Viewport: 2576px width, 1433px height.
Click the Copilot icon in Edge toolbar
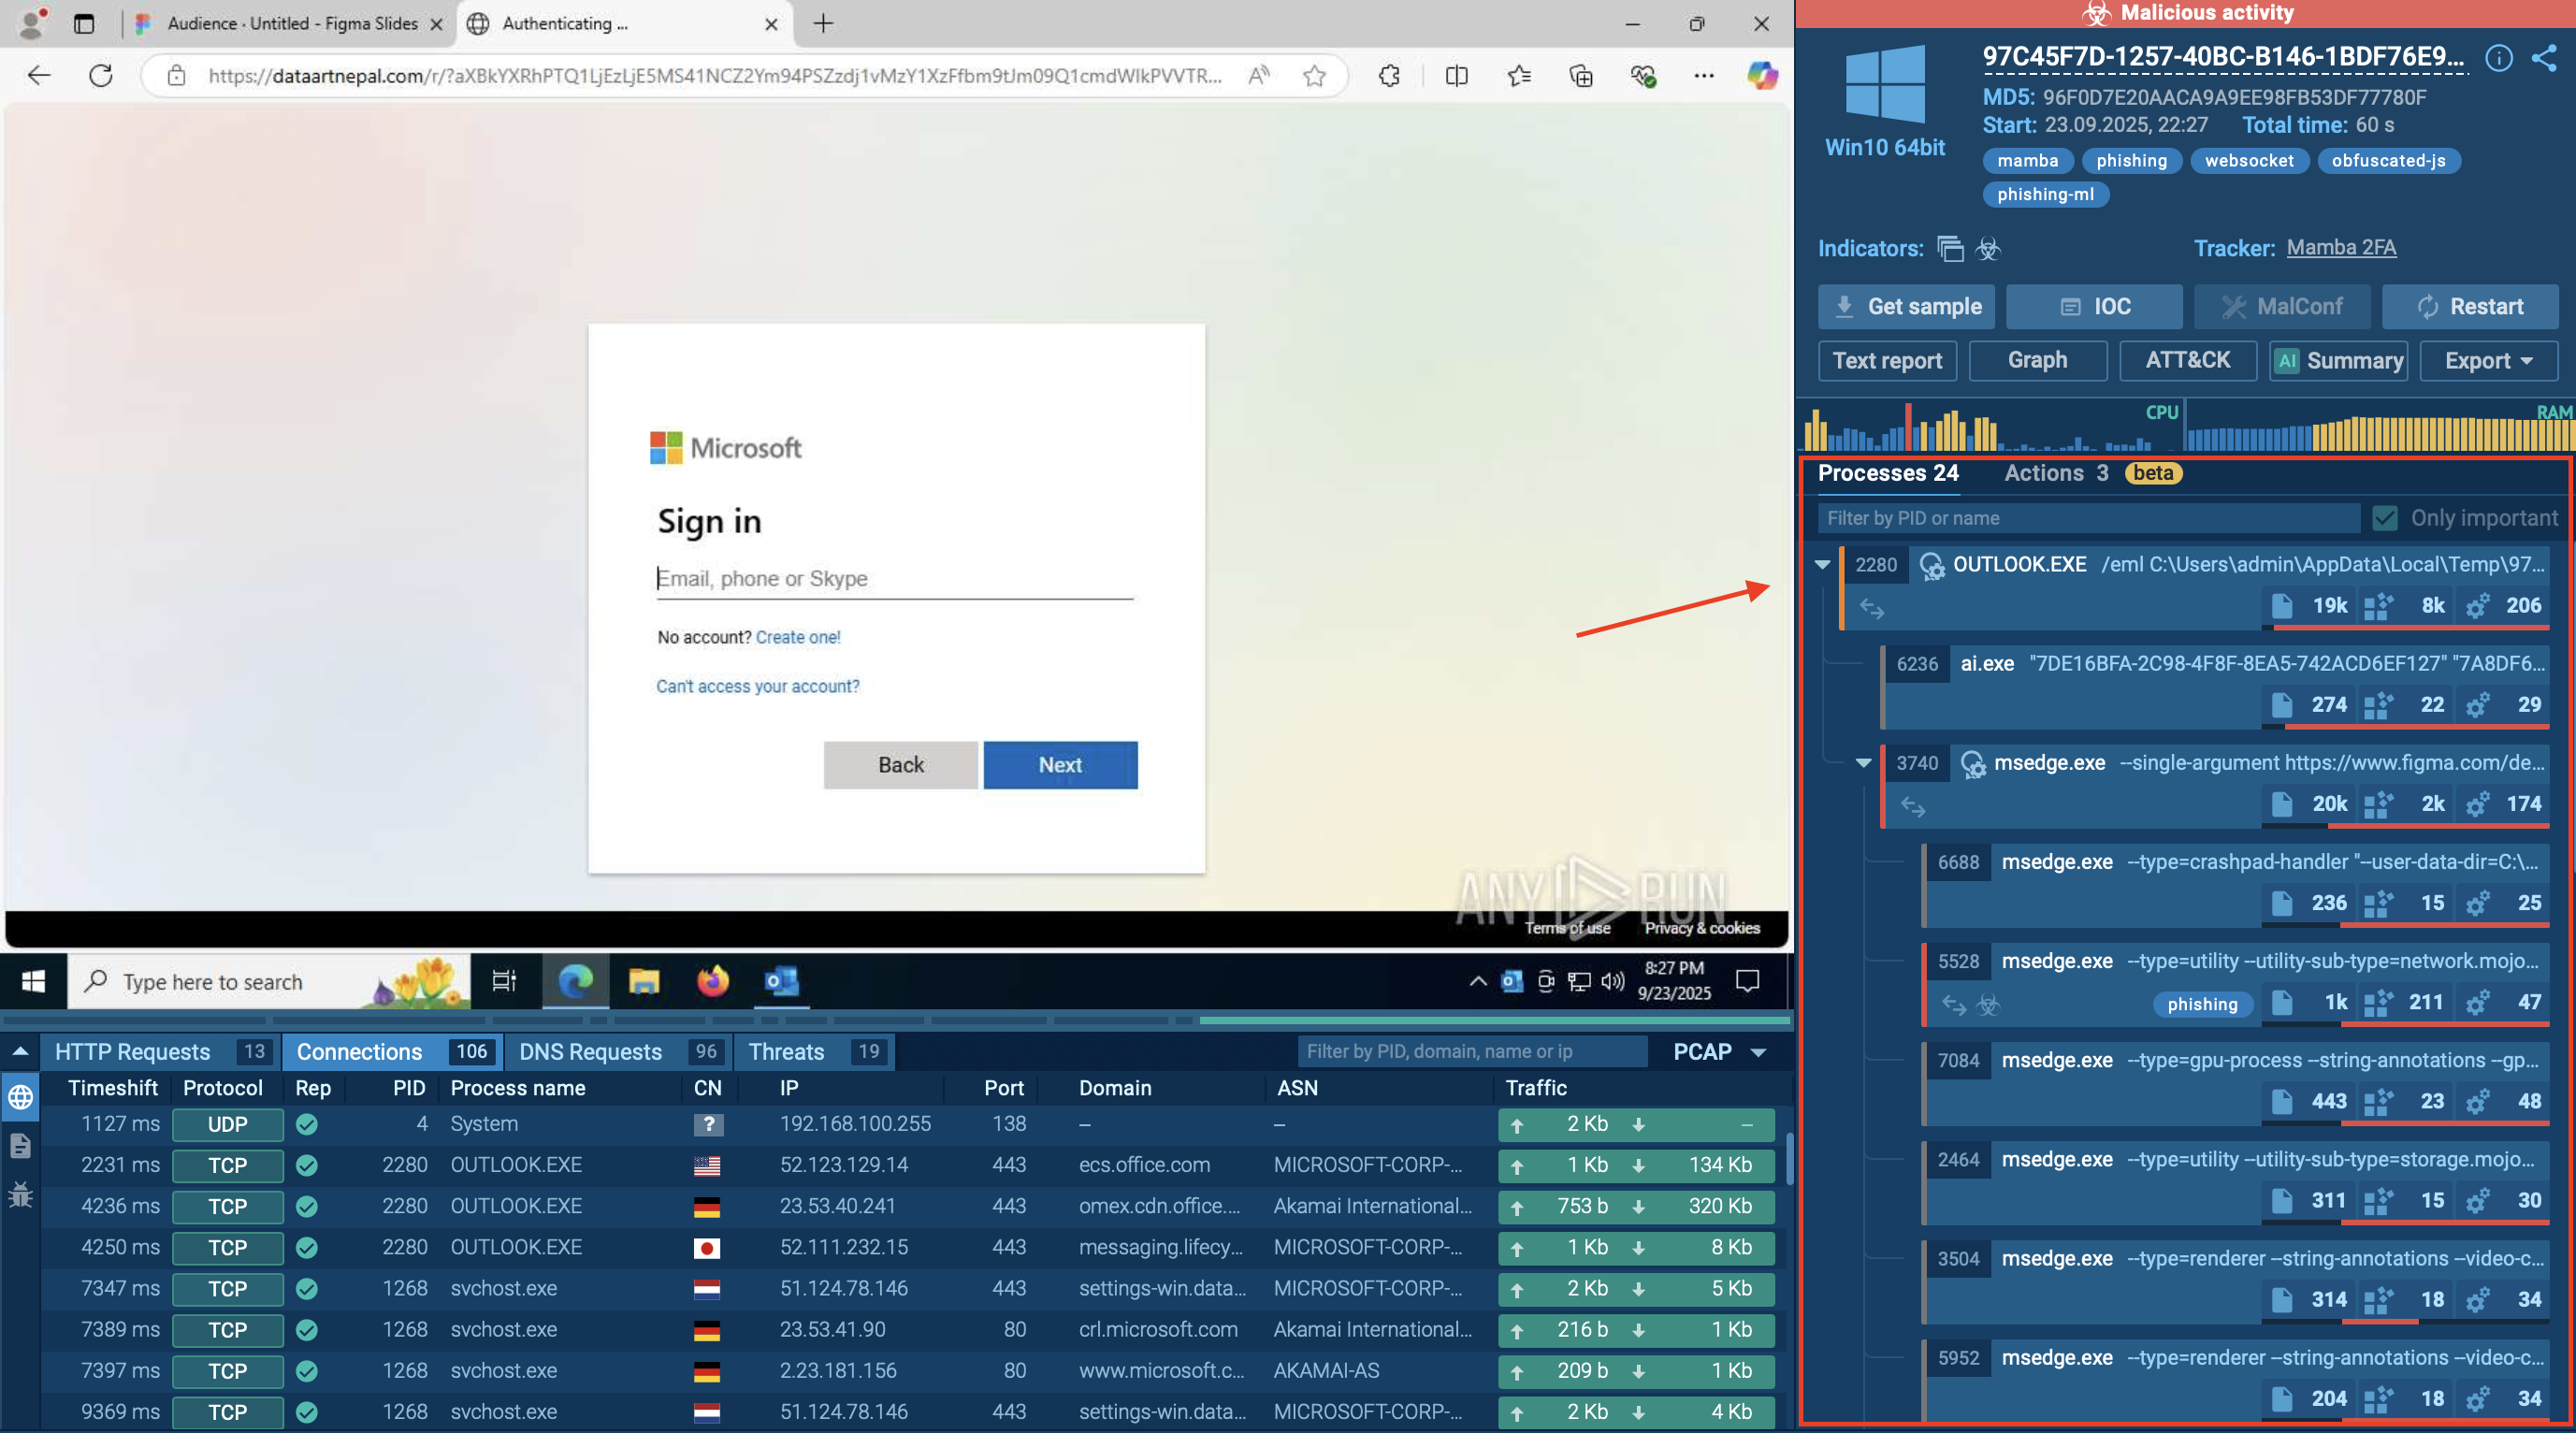point(1762,76)
